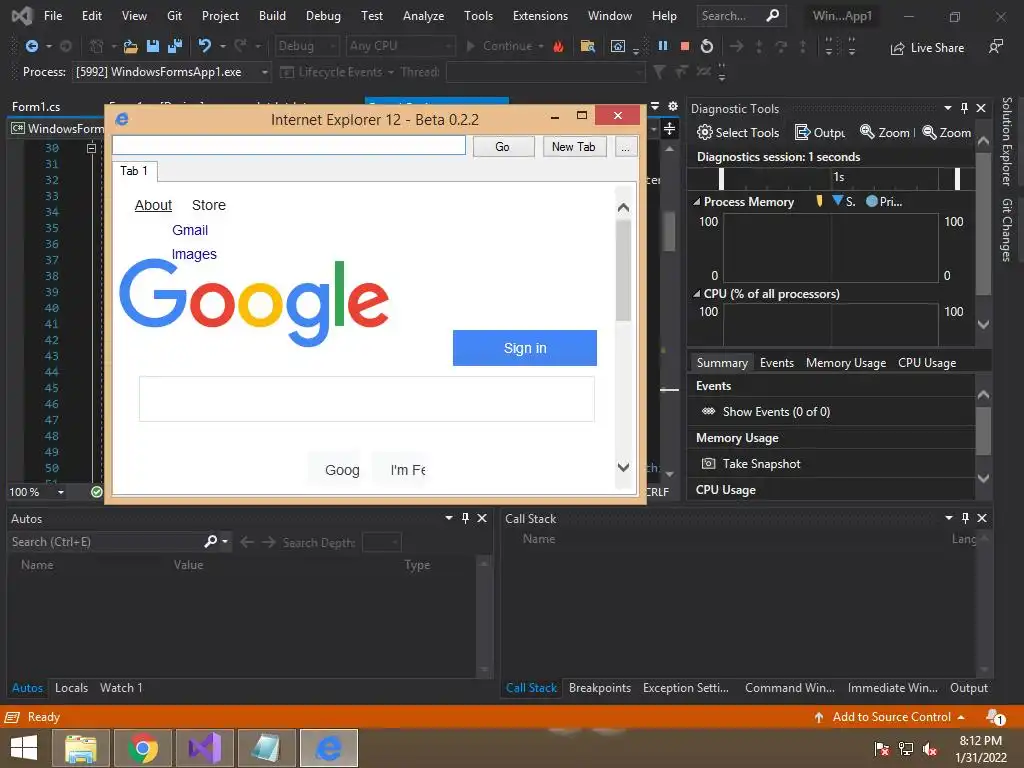Screen dimensions: 1024x768
Task: Collapse the Process Memory graph section
Action: pyautogui.click(x=697, y=202)
